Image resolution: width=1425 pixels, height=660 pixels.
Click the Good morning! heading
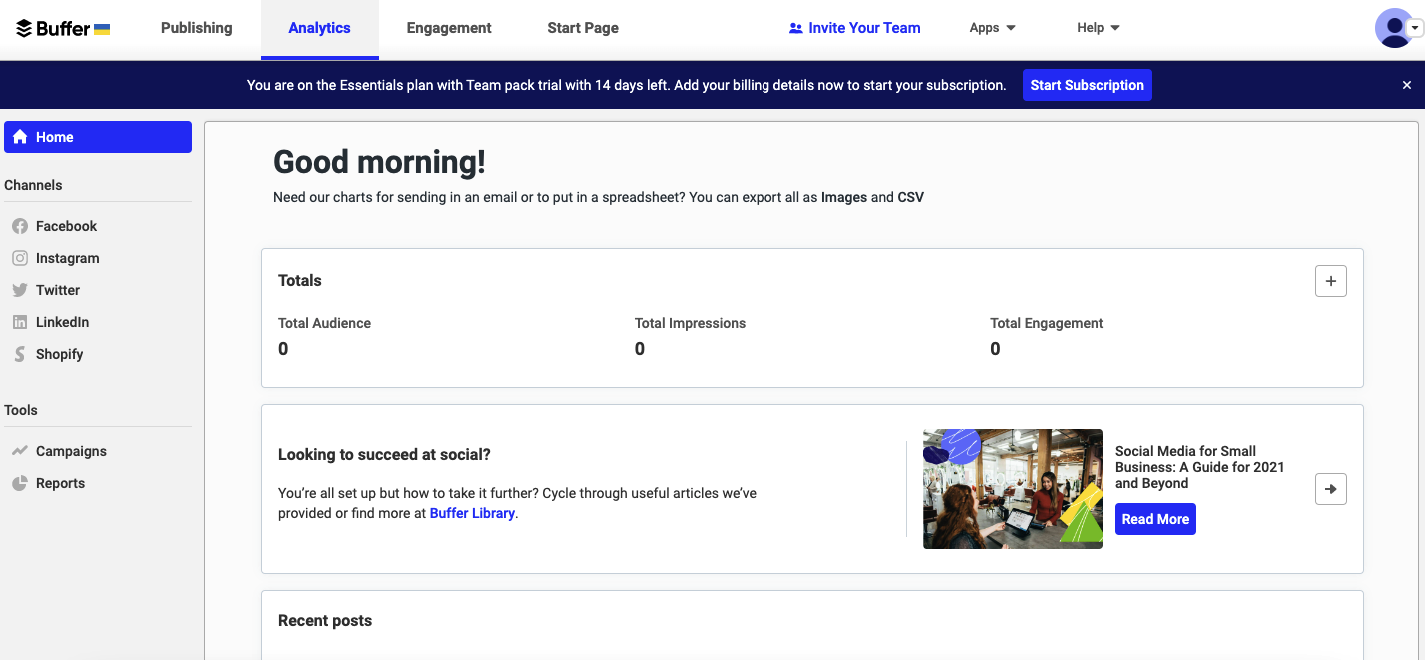379,162
